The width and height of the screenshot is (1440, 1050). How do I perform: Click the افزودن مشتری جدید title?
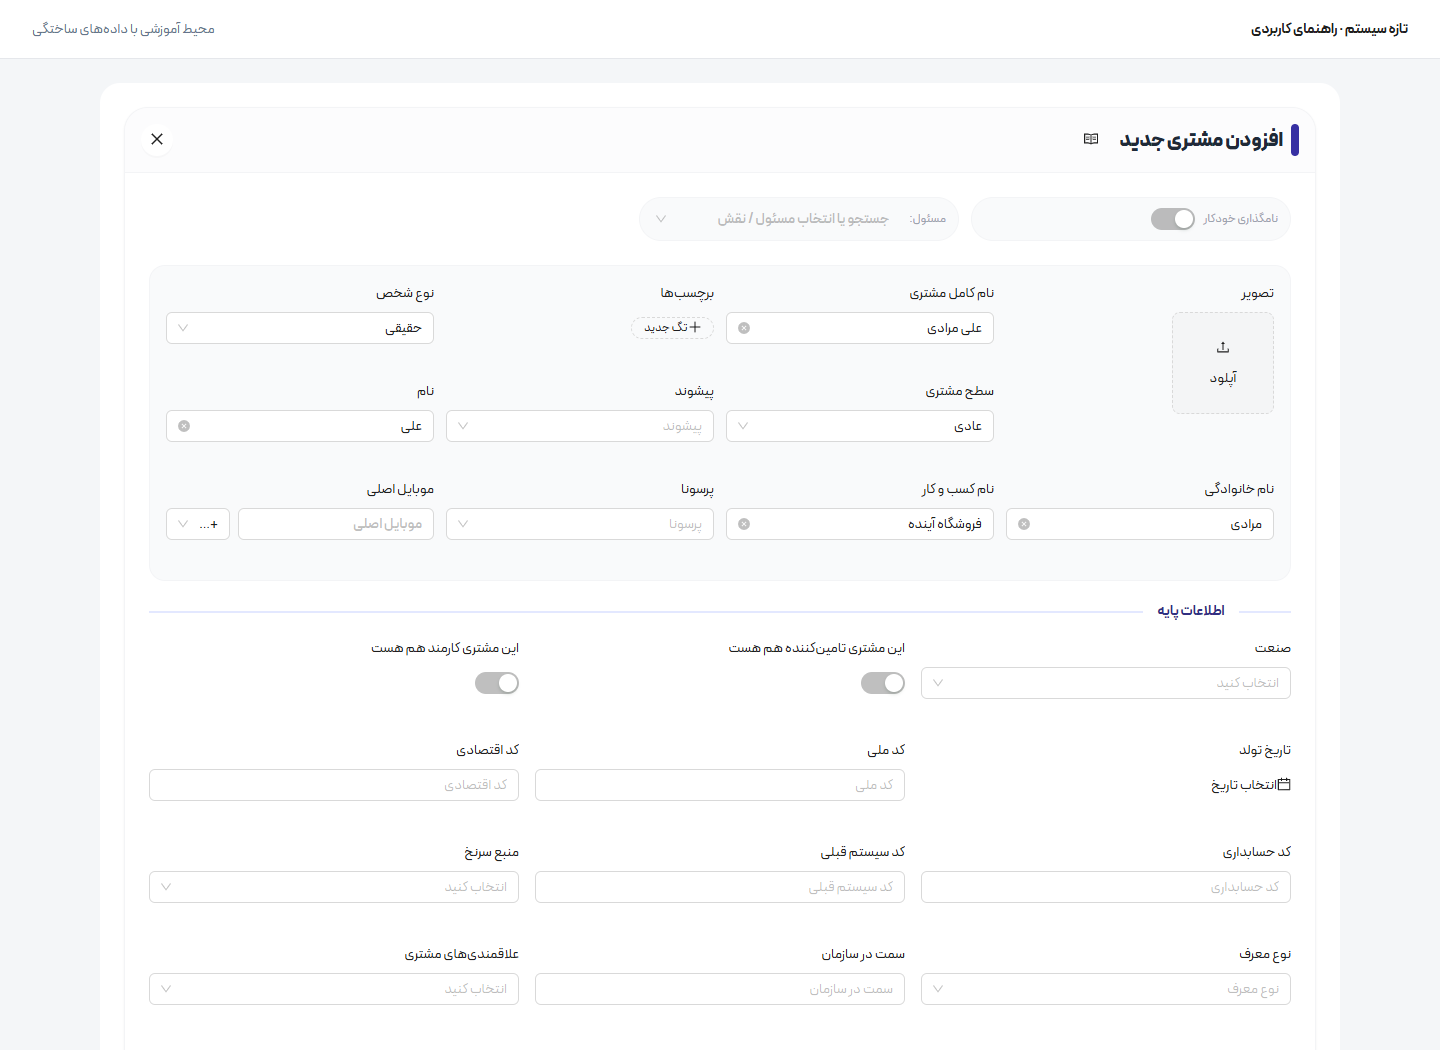(1201, 139)
